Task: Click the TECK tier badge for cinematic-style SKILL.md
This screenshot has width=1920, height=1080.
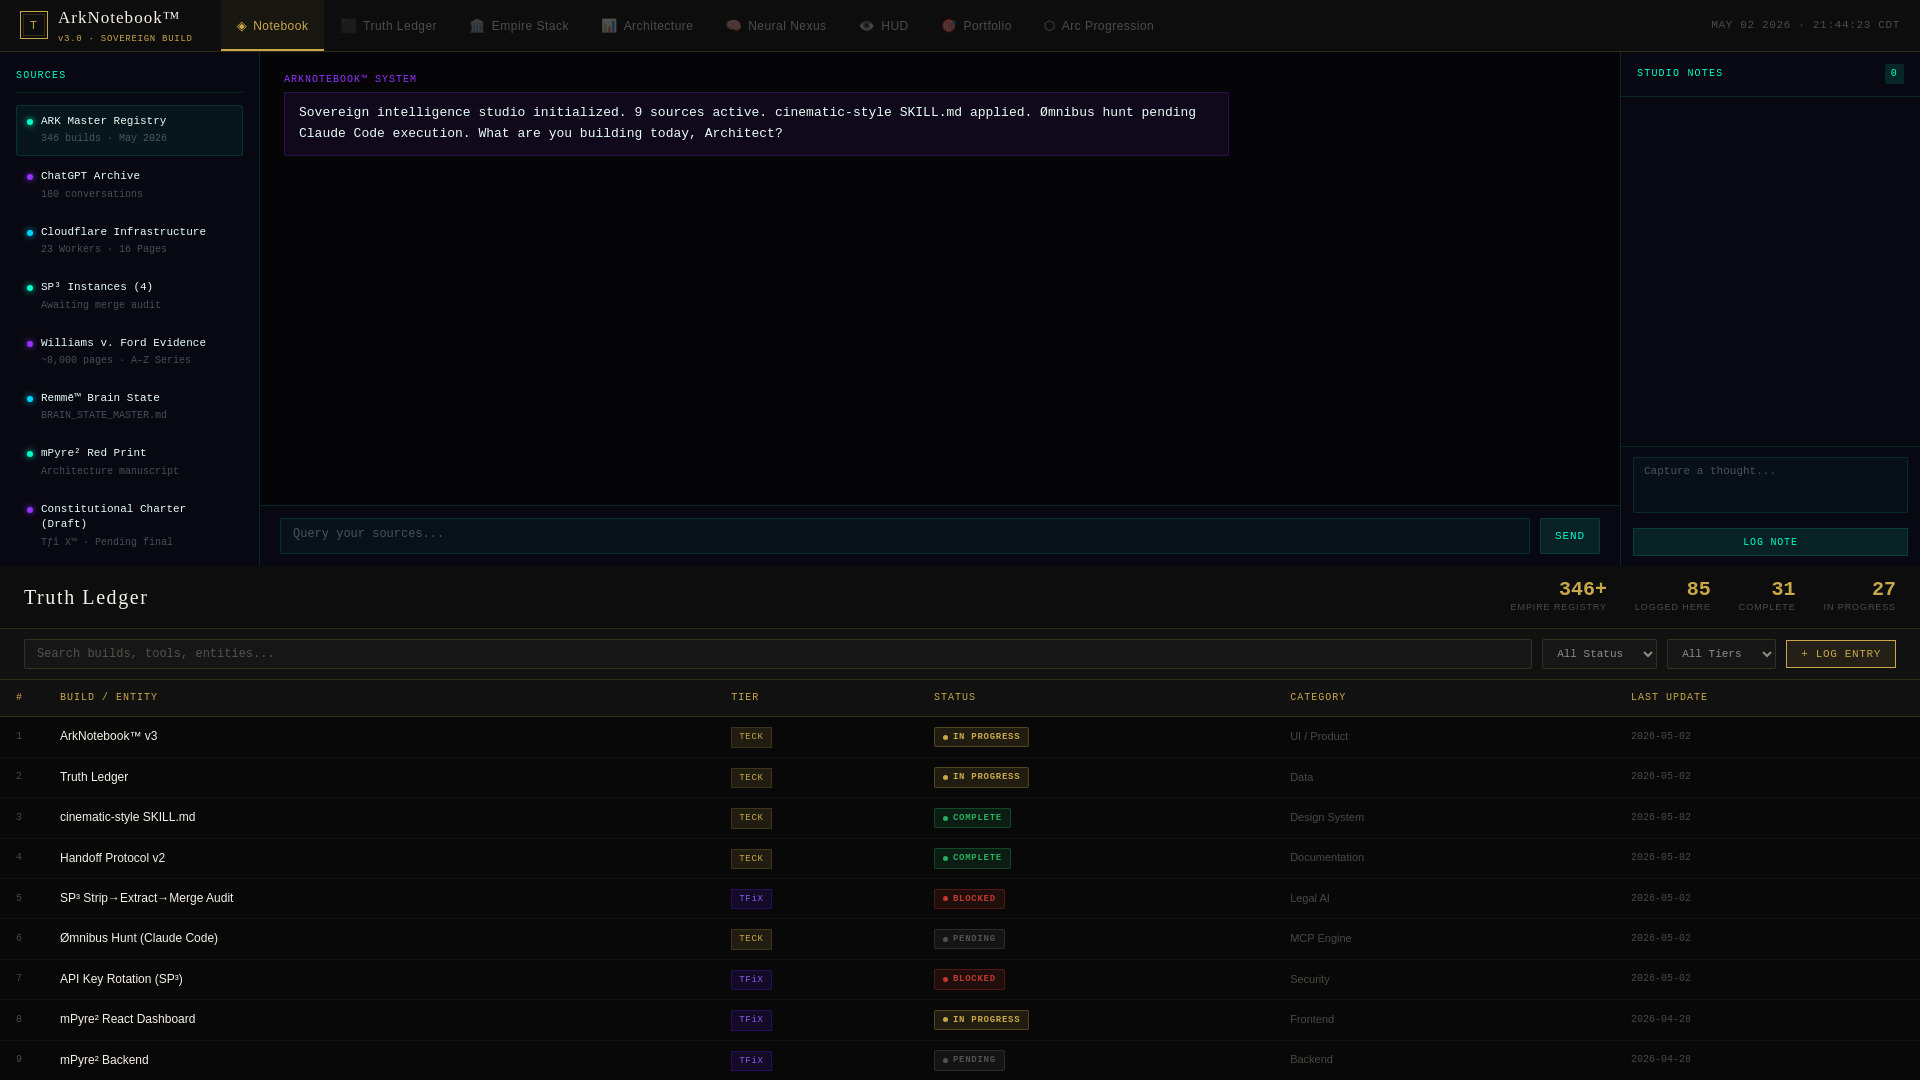Action: (751, 818)
